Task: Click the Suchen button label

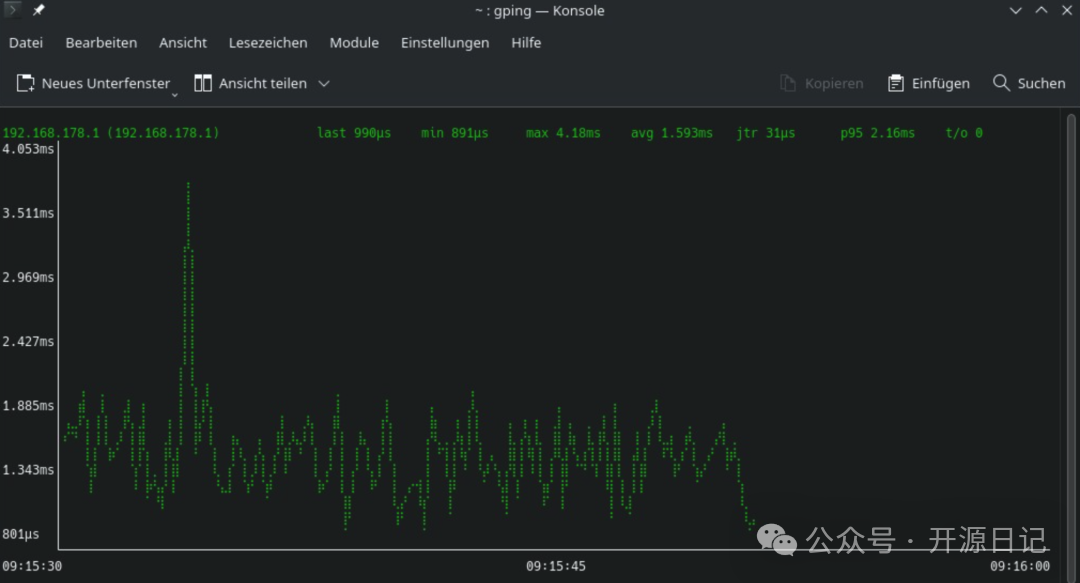Action: point(1041,83)
